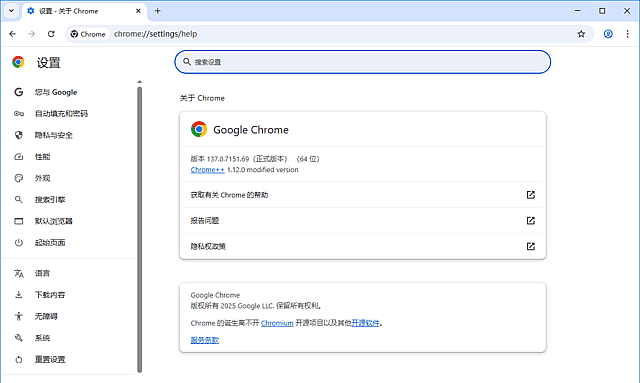The image size is (640, 383).
Task: Select the 设置 - 关于 Chrome tab
Action: pos(84,11)
